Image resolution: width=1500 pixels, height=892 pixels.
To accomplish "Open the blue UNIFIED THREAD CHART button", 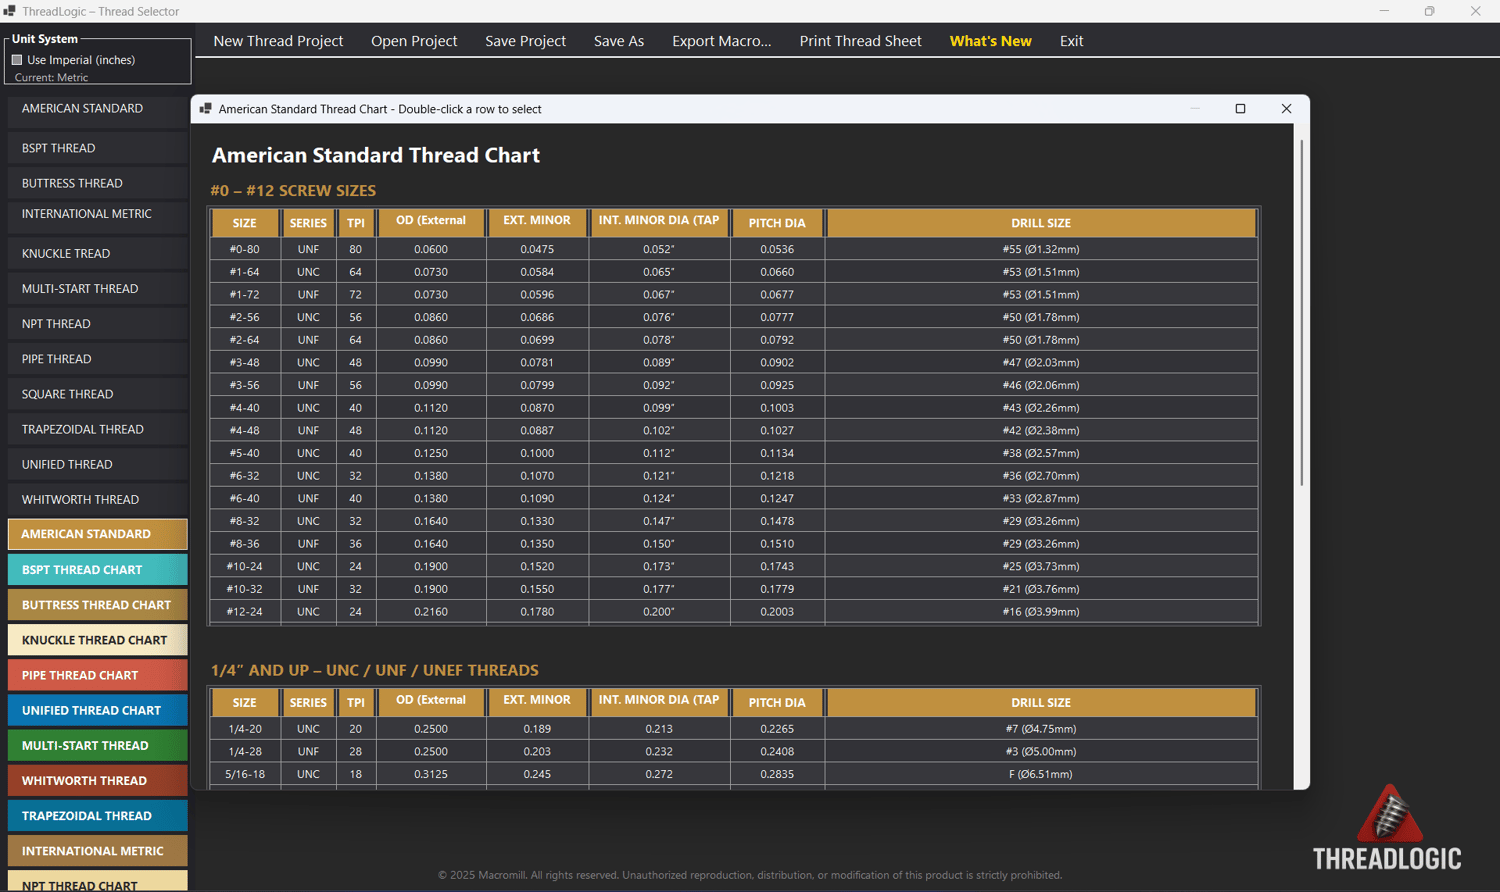I will (x=98, y=709).
